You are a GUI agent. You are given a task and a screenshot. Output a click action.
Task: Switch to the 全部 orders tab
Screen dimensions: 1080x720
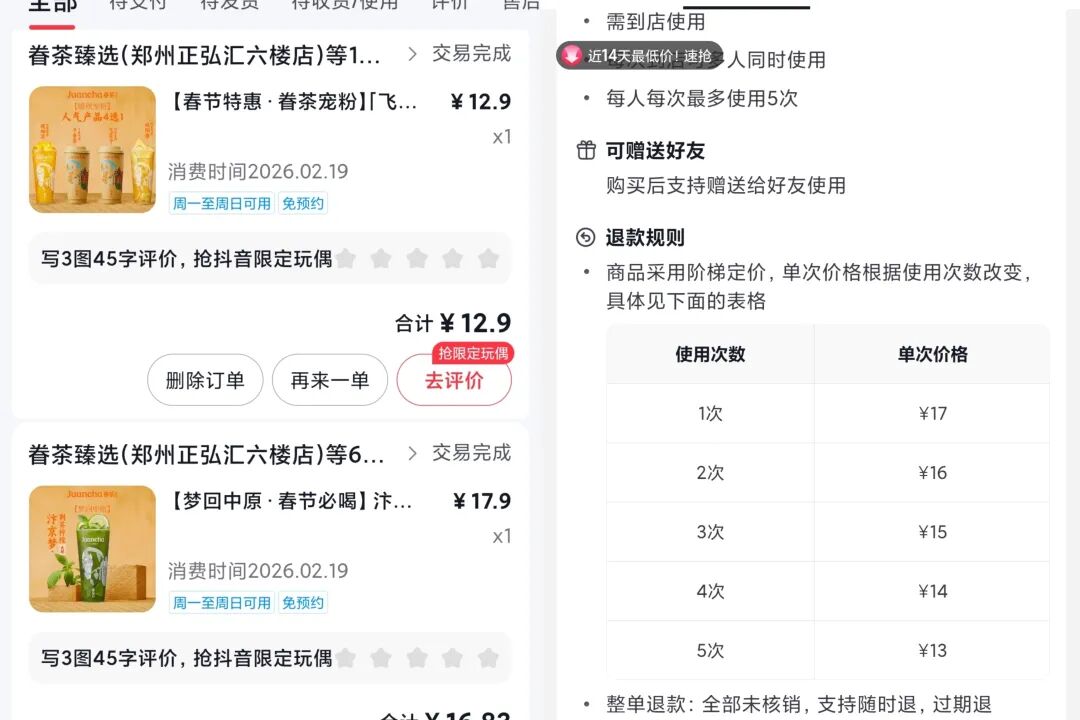(x=52, y=6)
